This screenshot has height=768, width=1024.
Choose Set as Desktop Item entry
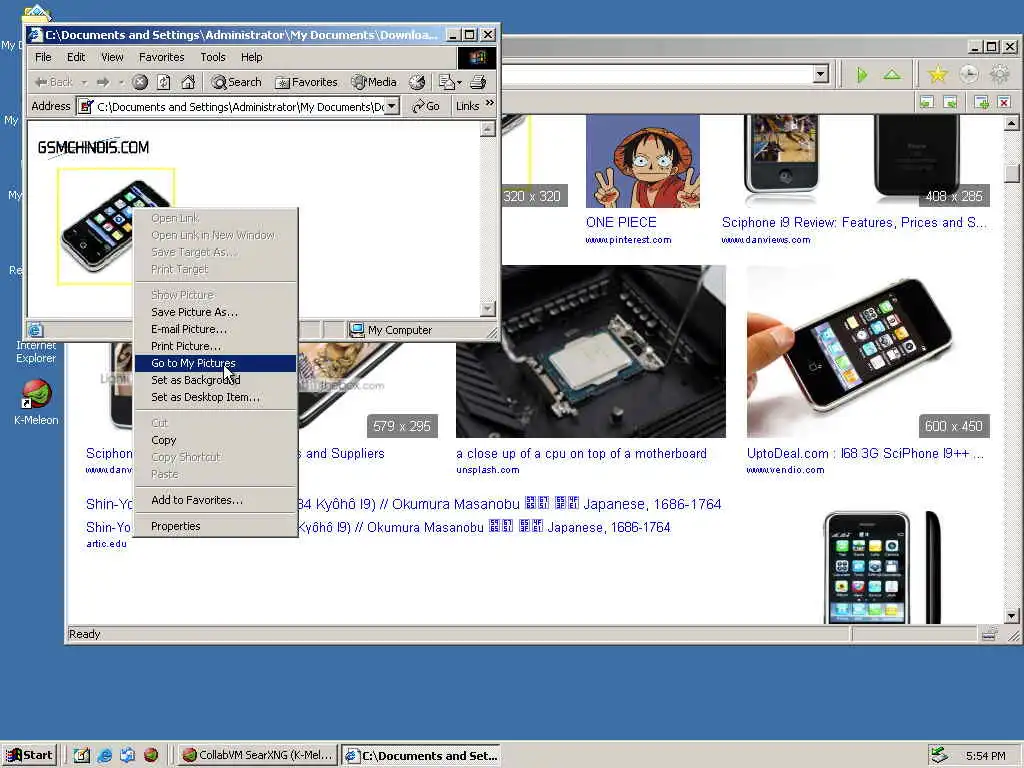(x=216, y=397)
